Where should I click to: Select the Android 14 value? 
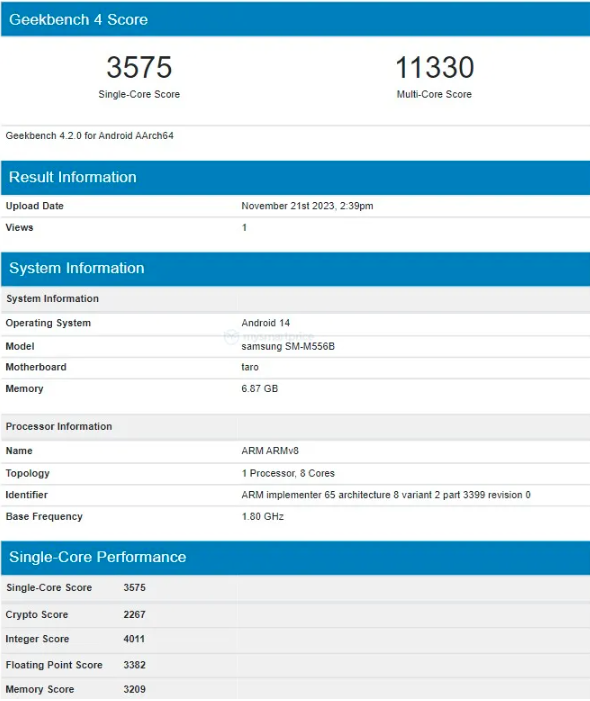[x=266, y=323]
